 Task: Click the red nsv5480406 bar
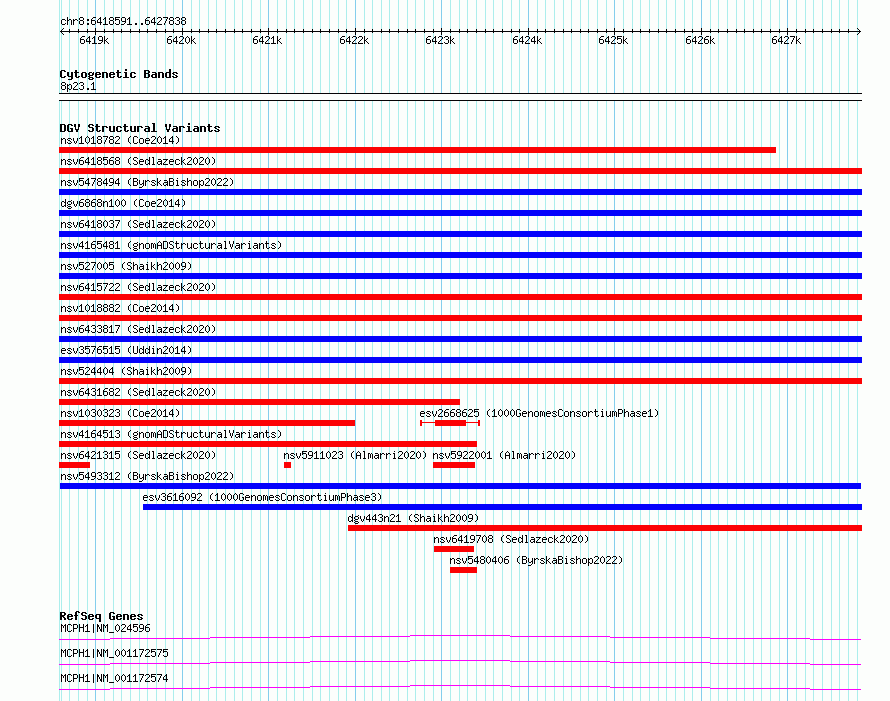pos(464,570)
